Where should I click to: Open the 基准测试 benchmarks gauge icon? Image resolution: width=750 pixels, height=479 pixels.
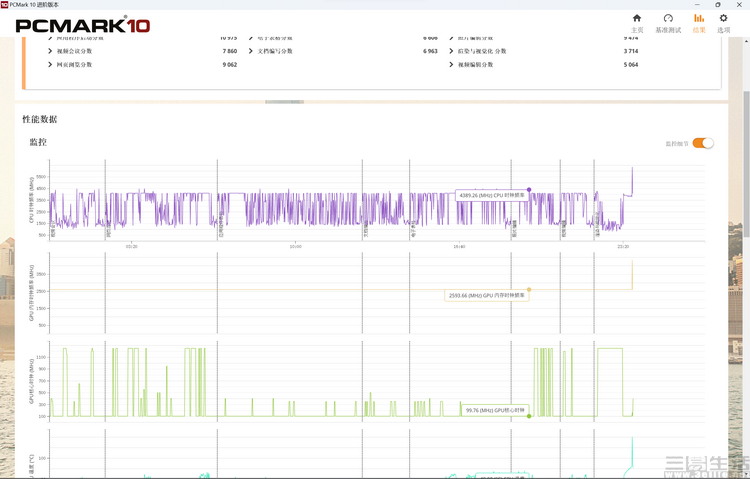tap(668, 18)
